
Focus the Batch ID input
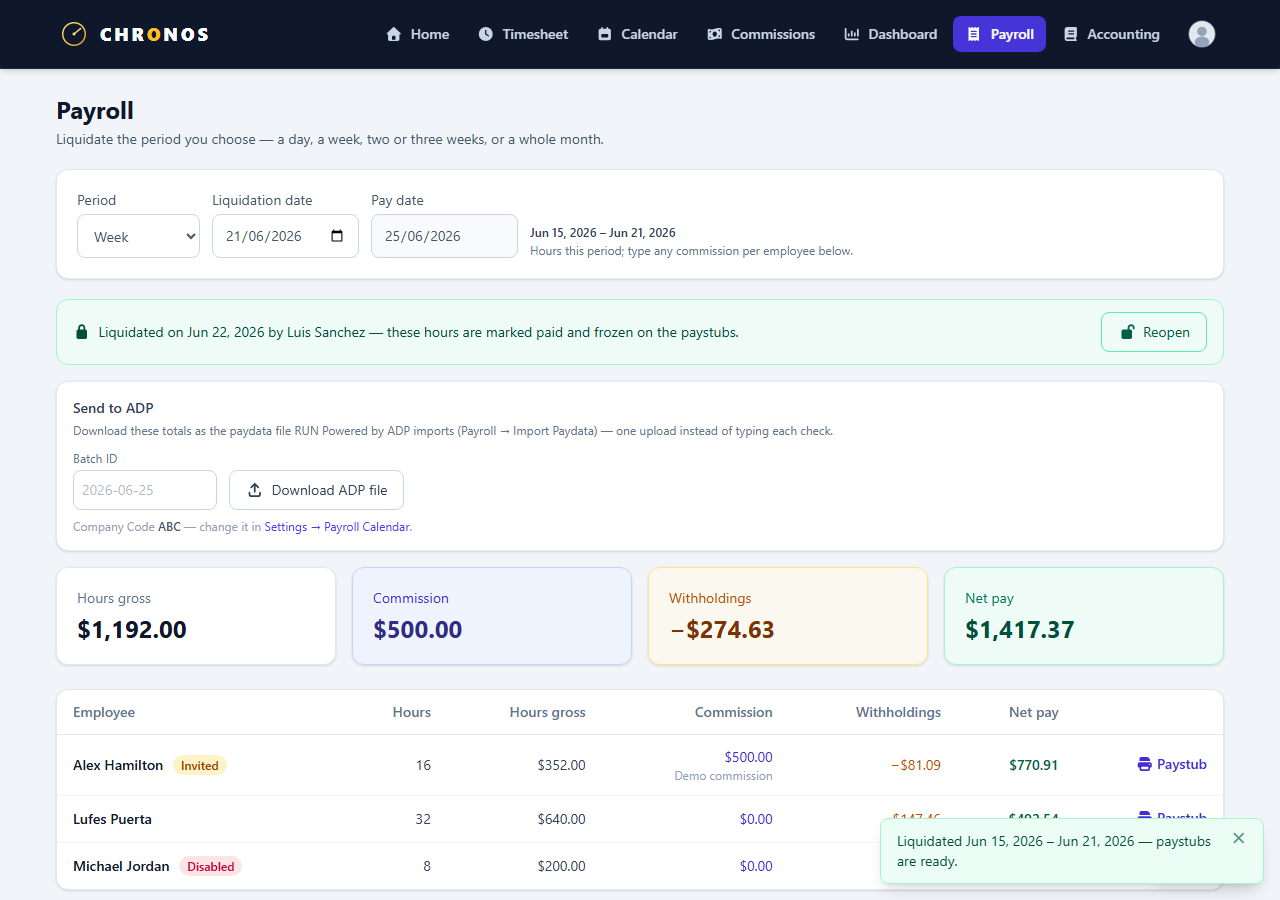pyautogui.click(x=145, y=490)
